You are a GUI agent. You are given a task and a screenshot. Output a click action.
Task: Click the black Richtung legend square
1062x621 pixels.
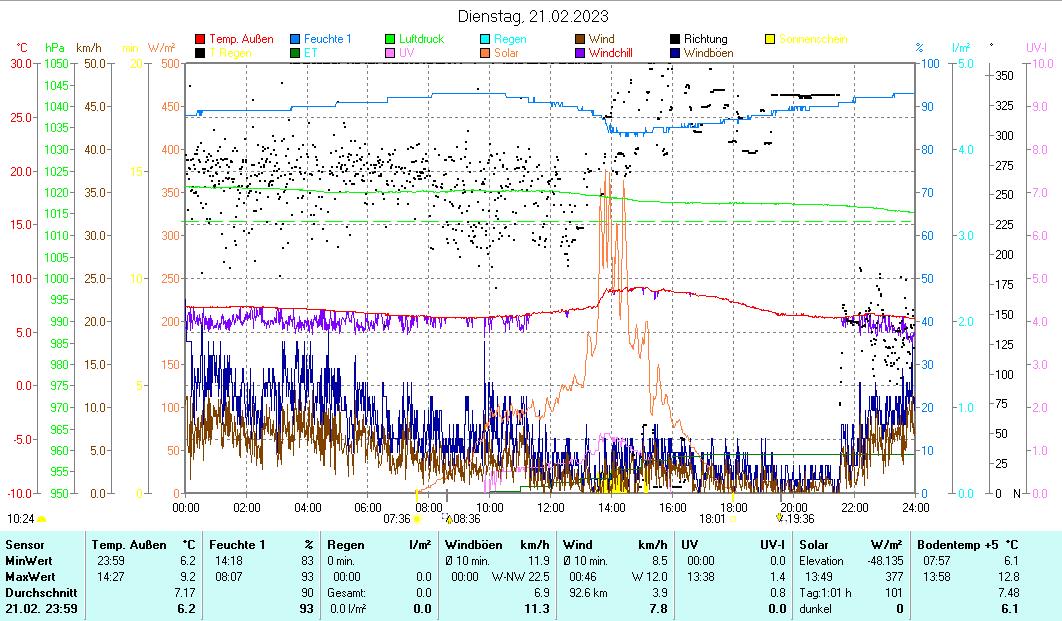675,39
